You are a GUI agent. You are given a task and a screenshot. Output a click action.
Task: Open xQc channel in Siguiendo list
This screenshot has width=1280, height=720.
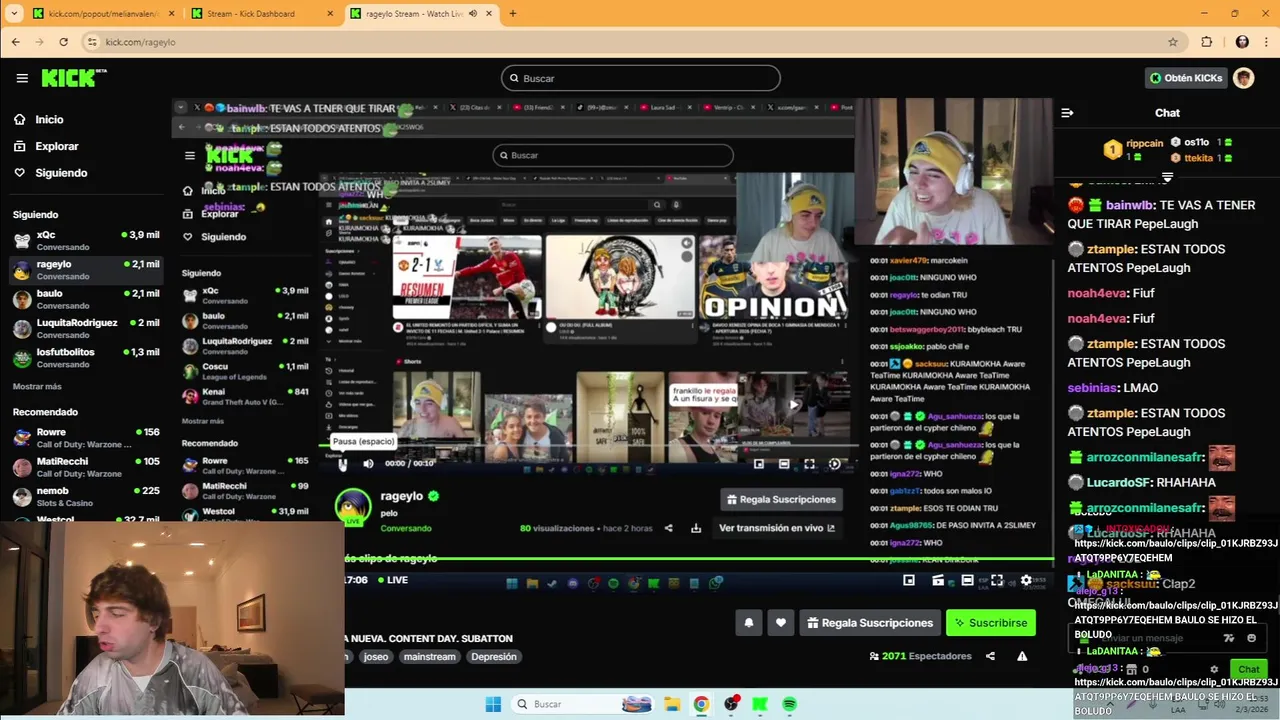tap(86, 240)
